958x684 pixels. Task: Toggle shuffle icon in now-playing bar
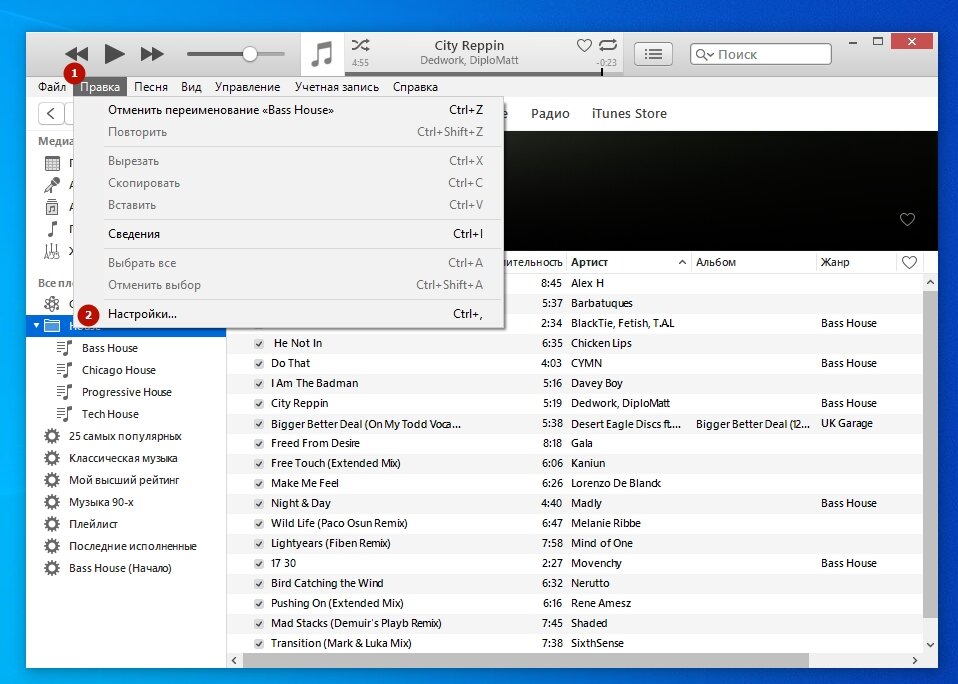(x=360, y=45)
